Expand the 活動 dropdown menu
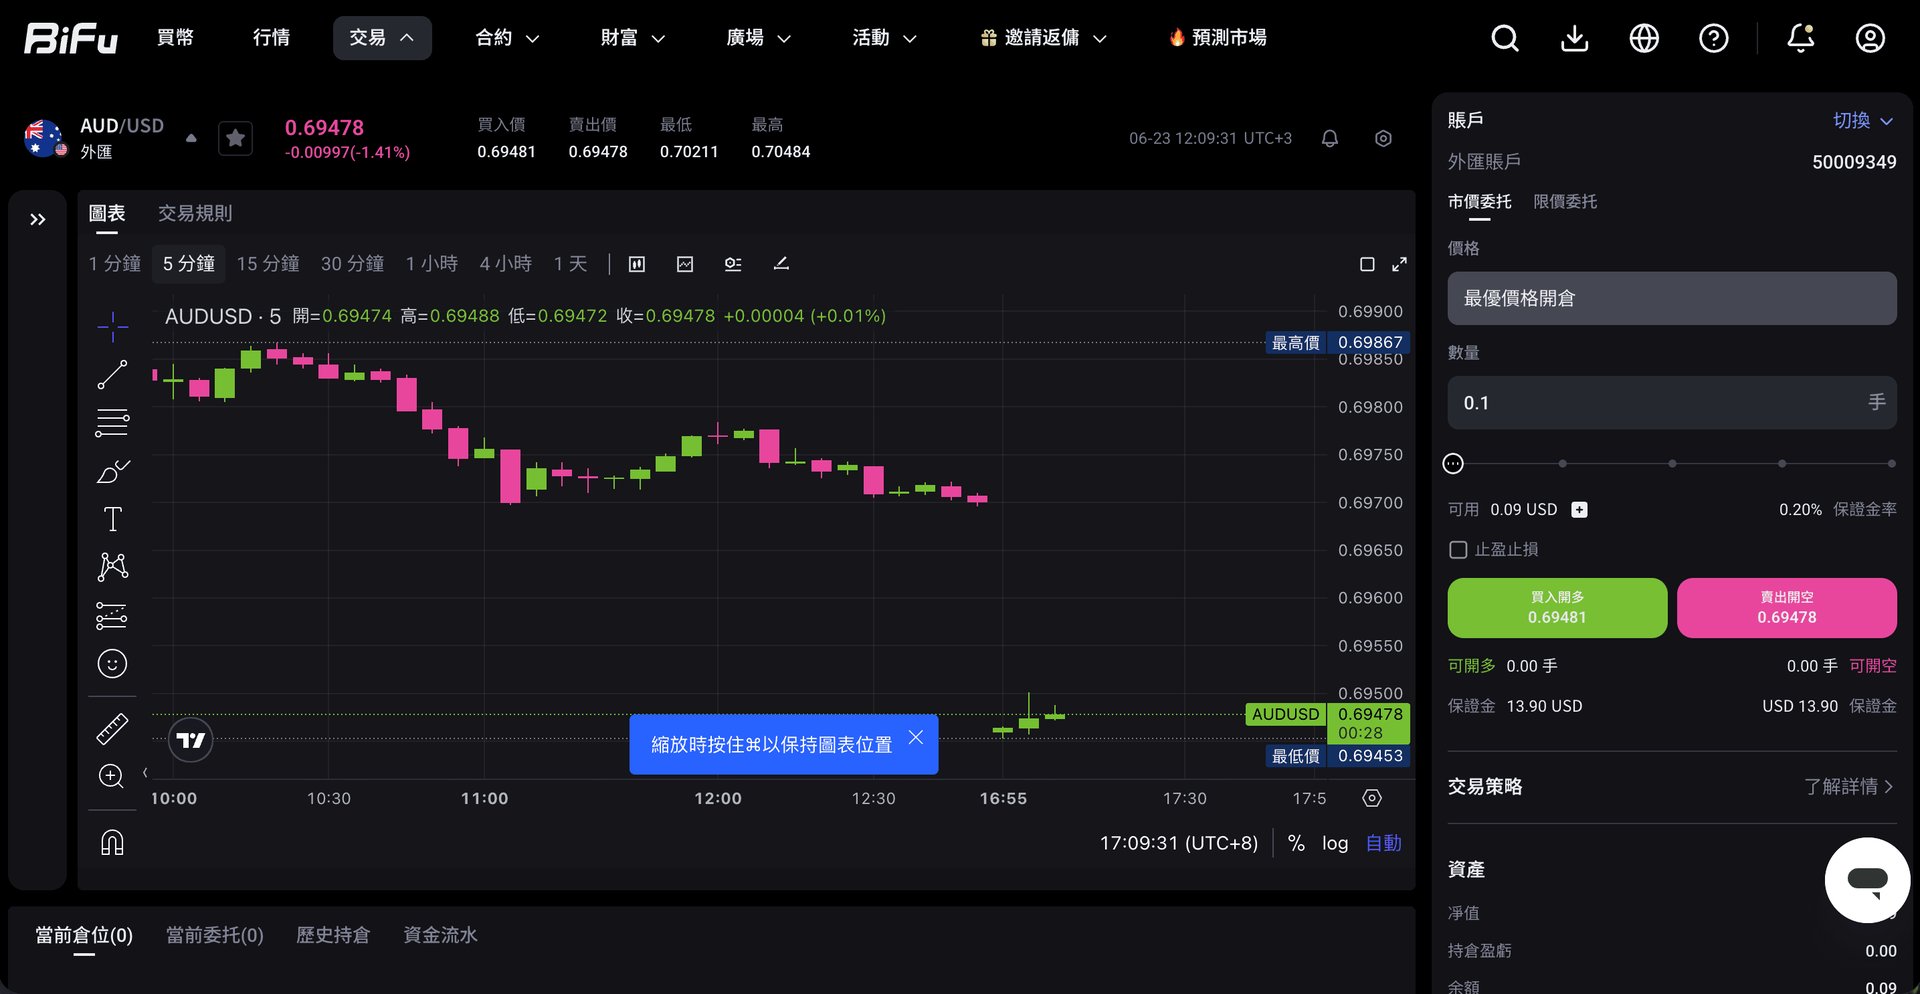1920x994 pixels. (x=884, y=38)
